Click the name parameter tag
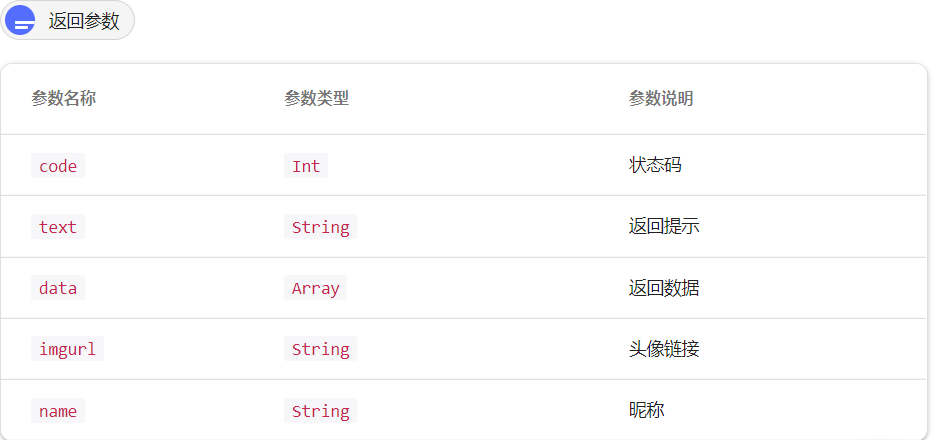Viewport: 936px width, 440px height. pyautogui.click(x=58, y=411)
